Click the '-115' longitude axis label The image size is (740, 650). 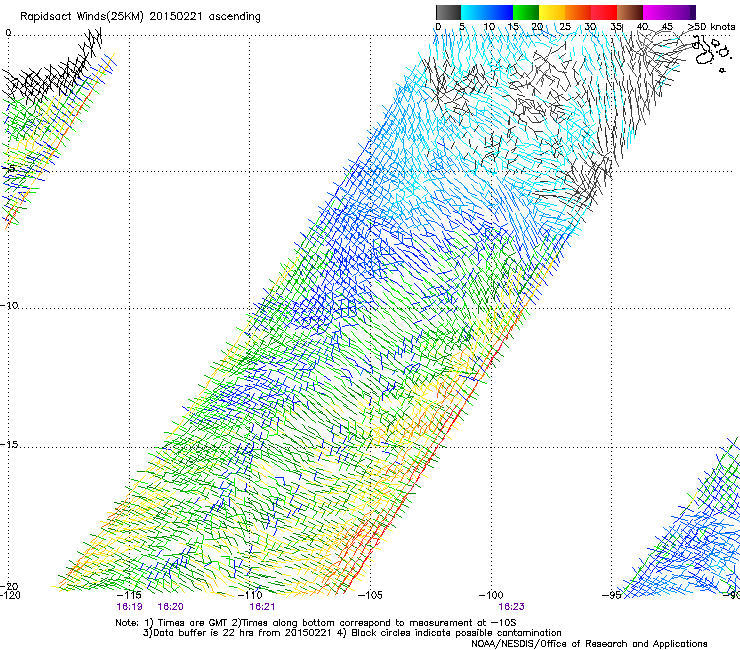point(129,595)
